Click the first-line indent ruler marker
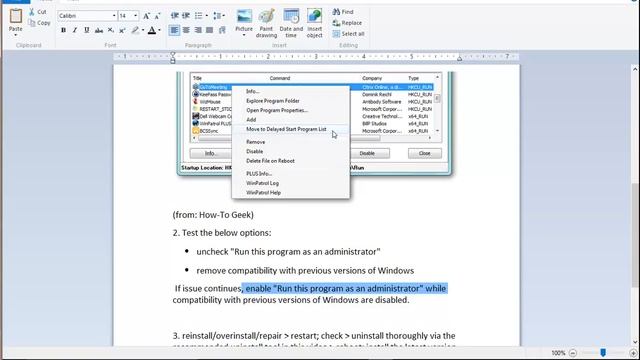The height and width of the screenshot is (360, 640). click(x=173, y=54)
